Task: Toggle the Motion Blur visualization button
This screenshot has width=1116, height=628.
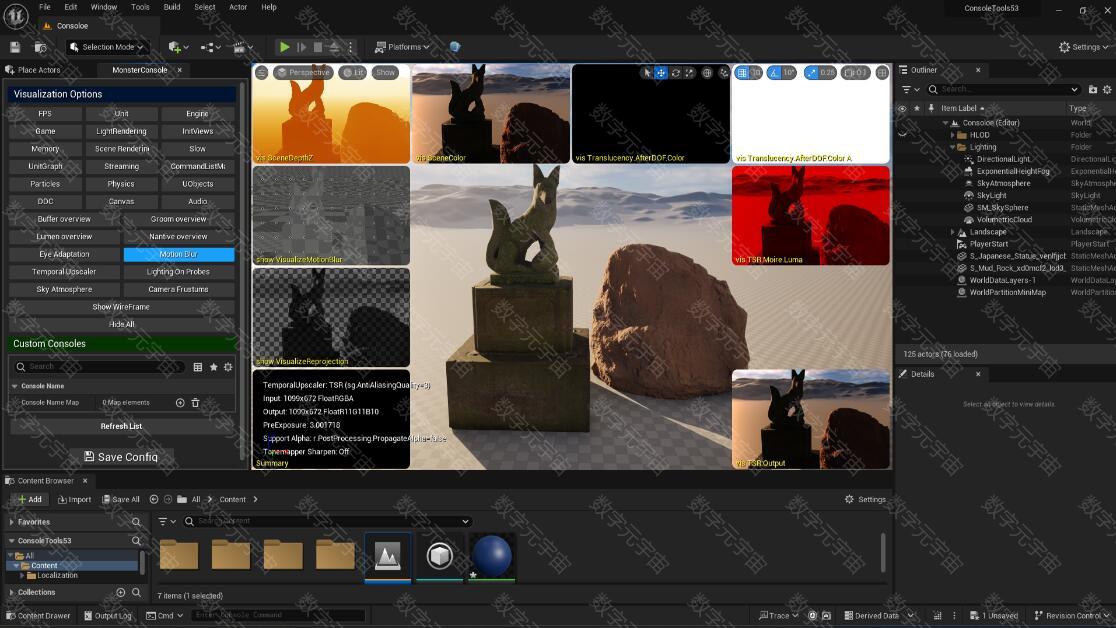Action: click(179, 254)
